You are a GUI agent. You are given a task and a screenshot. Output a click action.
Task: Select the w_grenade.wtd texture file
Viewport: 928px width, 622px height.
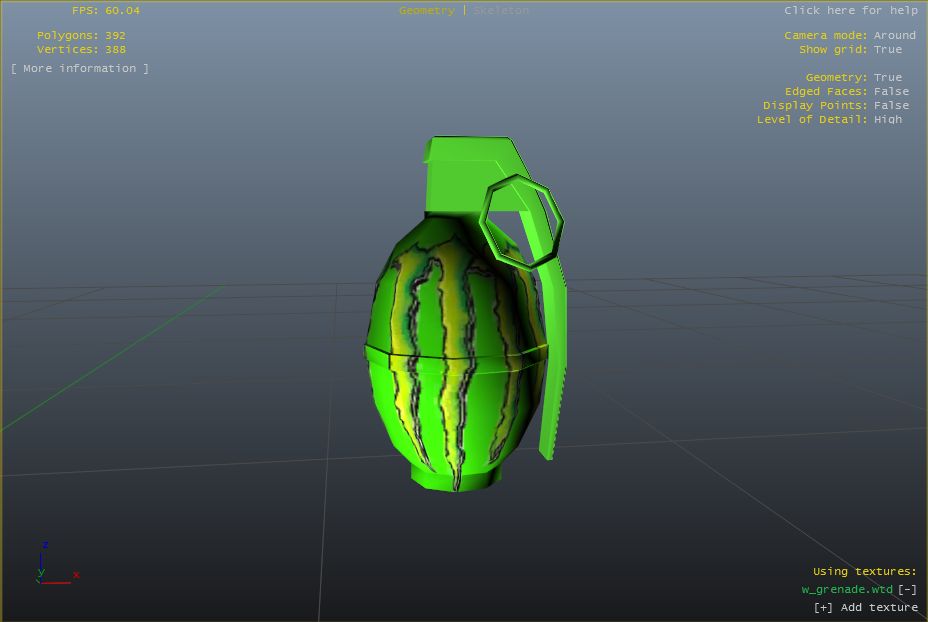846,589
